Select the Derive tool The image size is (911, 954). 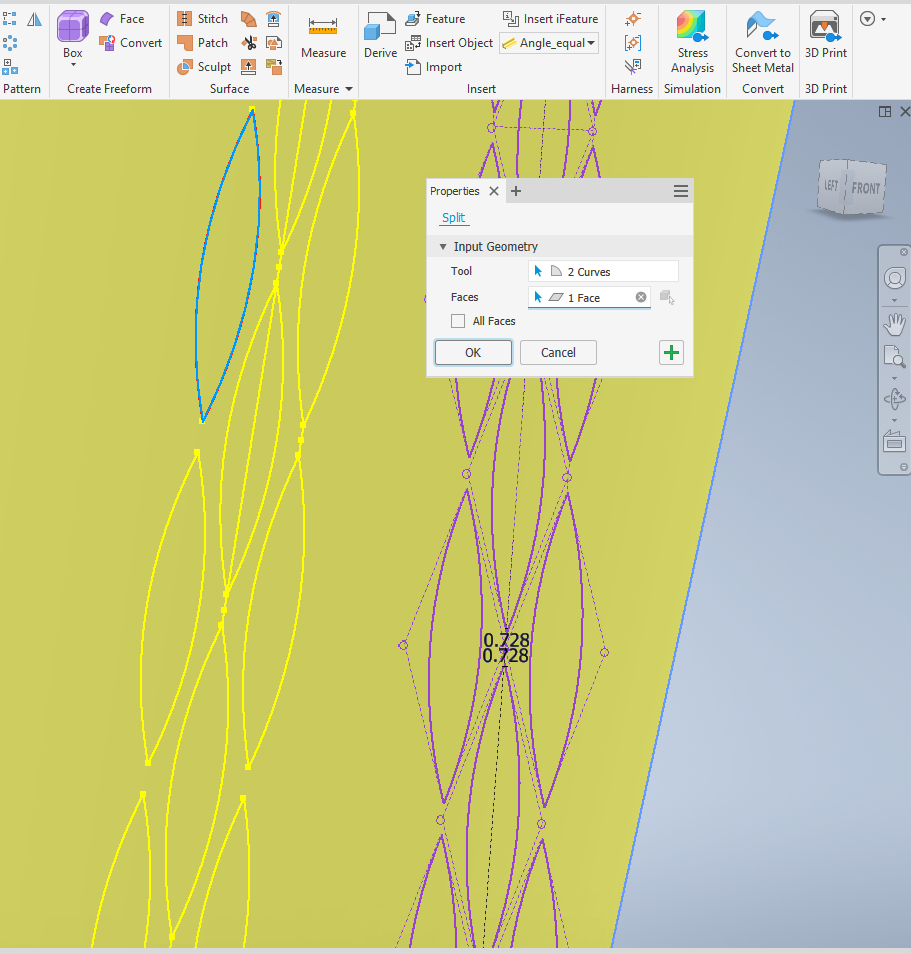tap(380, 35)
